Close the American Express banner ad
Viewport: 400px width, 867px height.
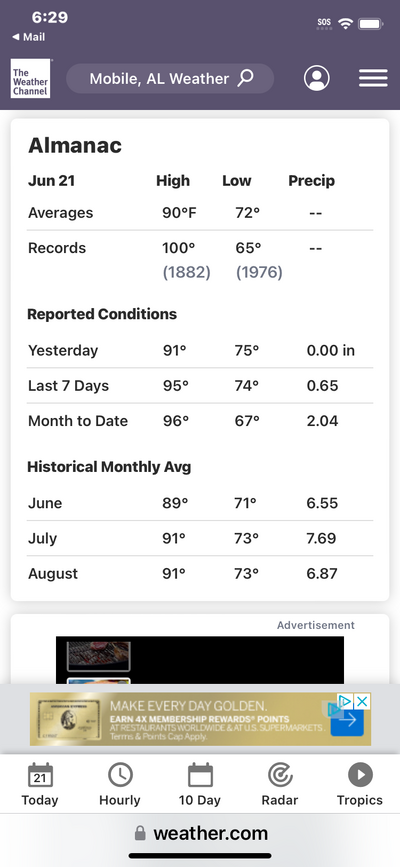tap(362, 702)
